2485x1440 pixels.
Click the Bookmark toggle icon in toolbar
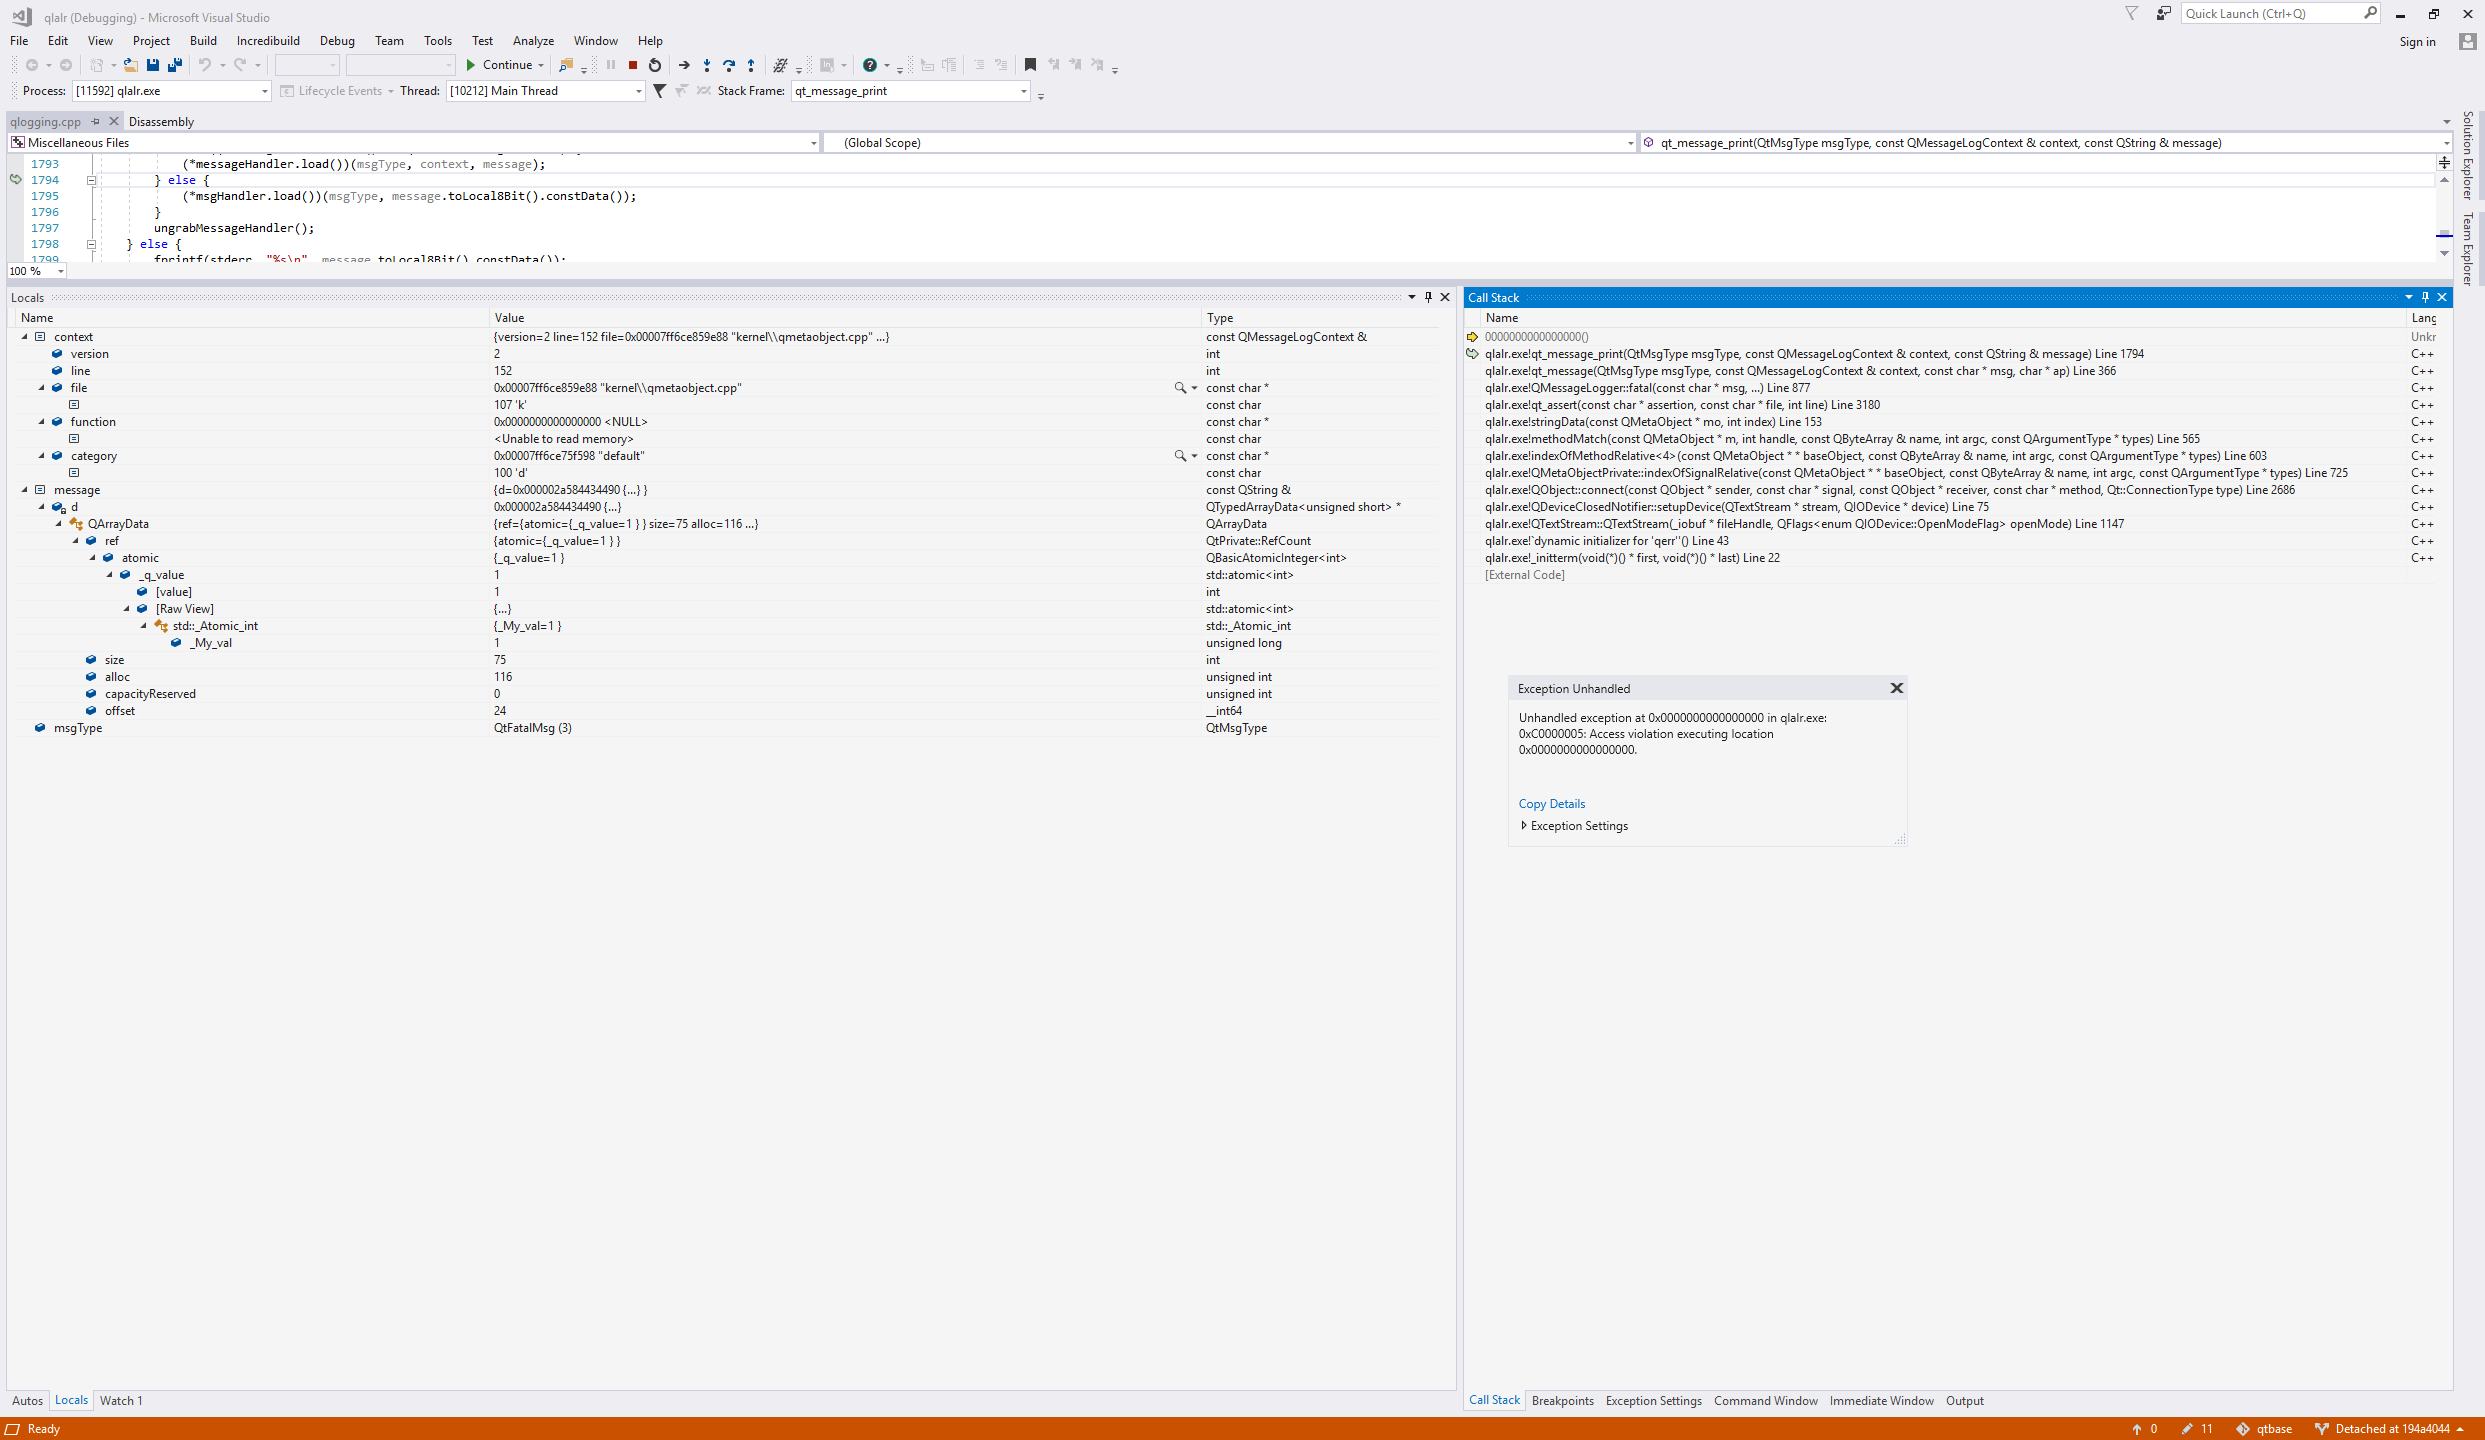(x=1030, y=65)
